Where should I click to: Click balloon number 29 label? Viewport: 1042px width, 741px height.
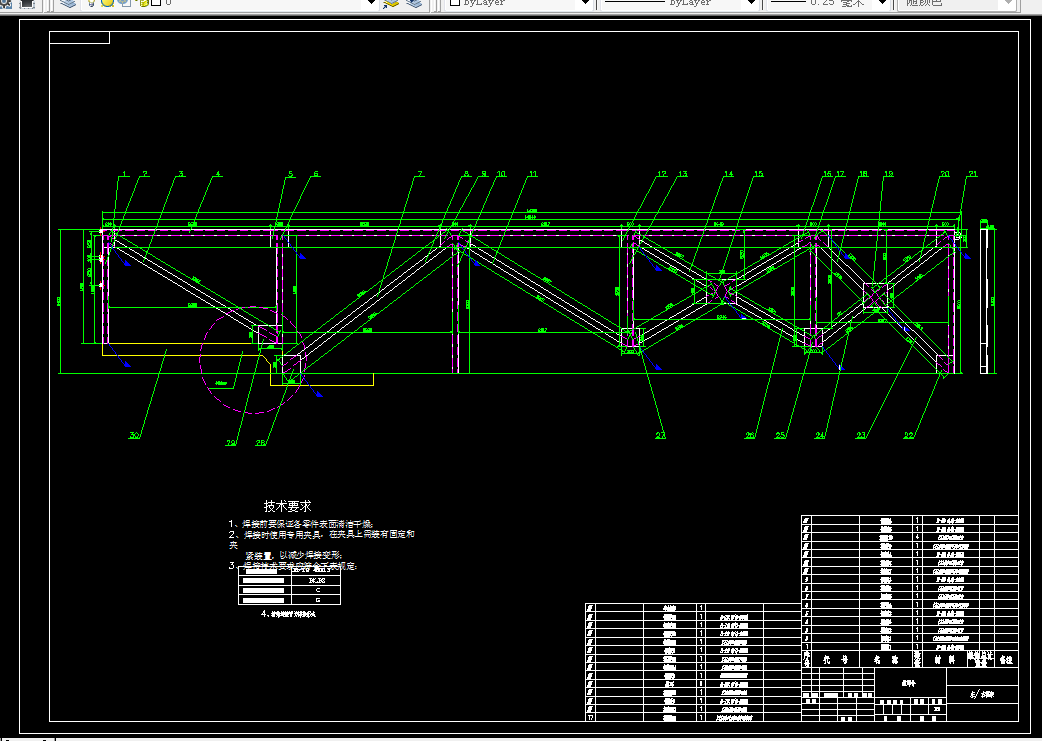point(231,443)
